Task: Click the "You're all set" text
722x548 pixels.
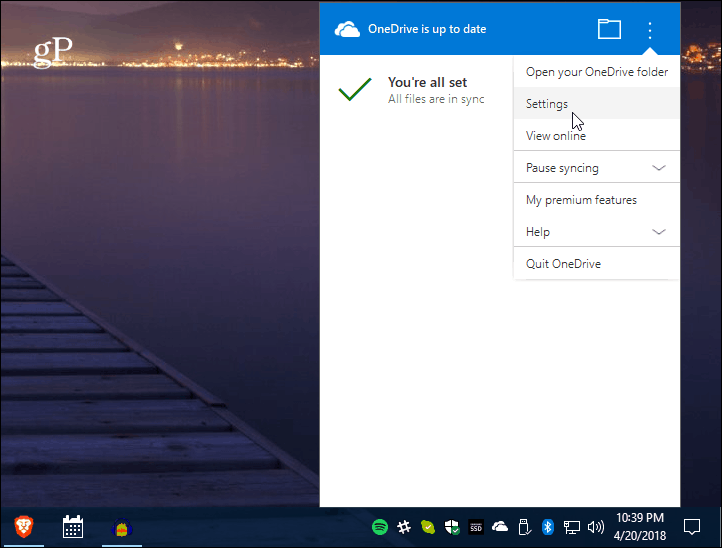Action: (427, 82)
